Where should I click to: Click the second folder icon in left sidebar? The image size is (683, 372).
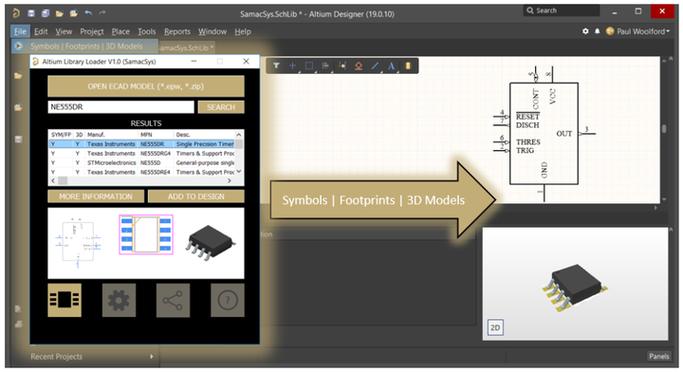(18, 108)
